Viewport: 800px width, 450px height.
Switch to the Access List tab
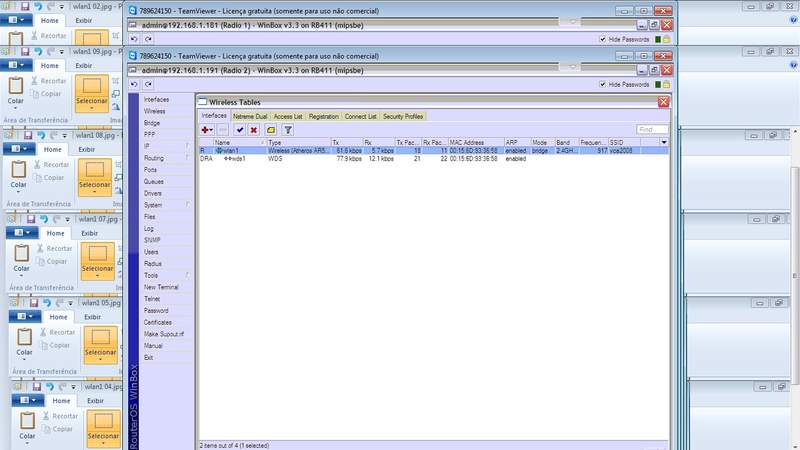point(288,116)
